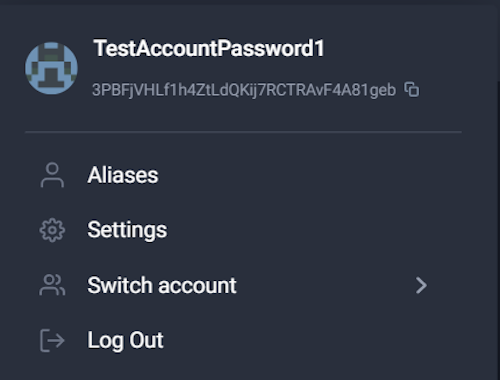Click the Log Out text label
This screenshot has width=500, height=380.
tap(125, 341)
